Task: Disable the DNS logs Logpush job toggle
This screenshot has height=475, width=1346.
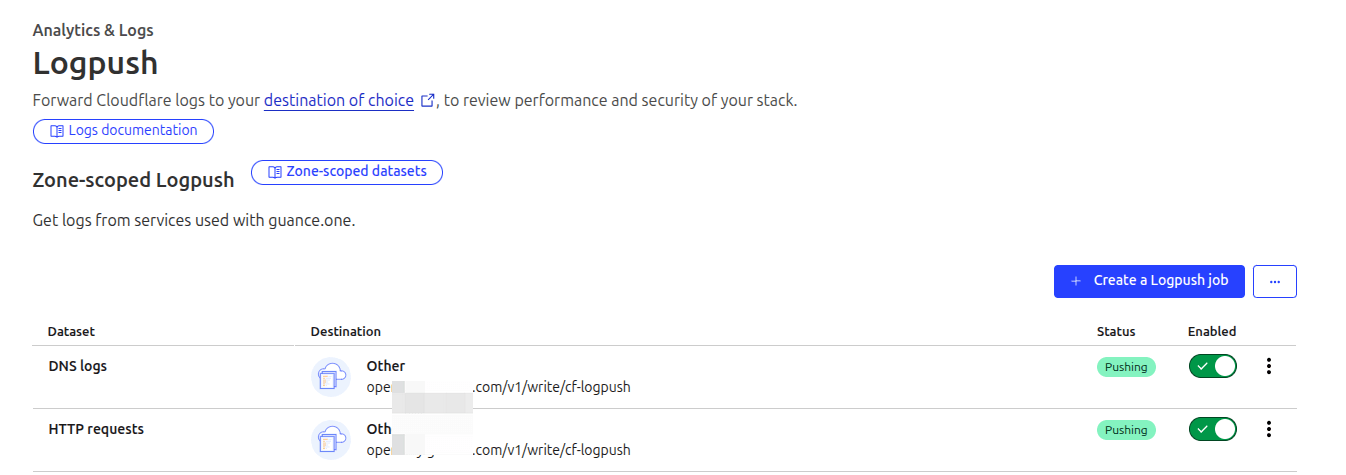Action: pyautogui.click(x=1212, y=366)
